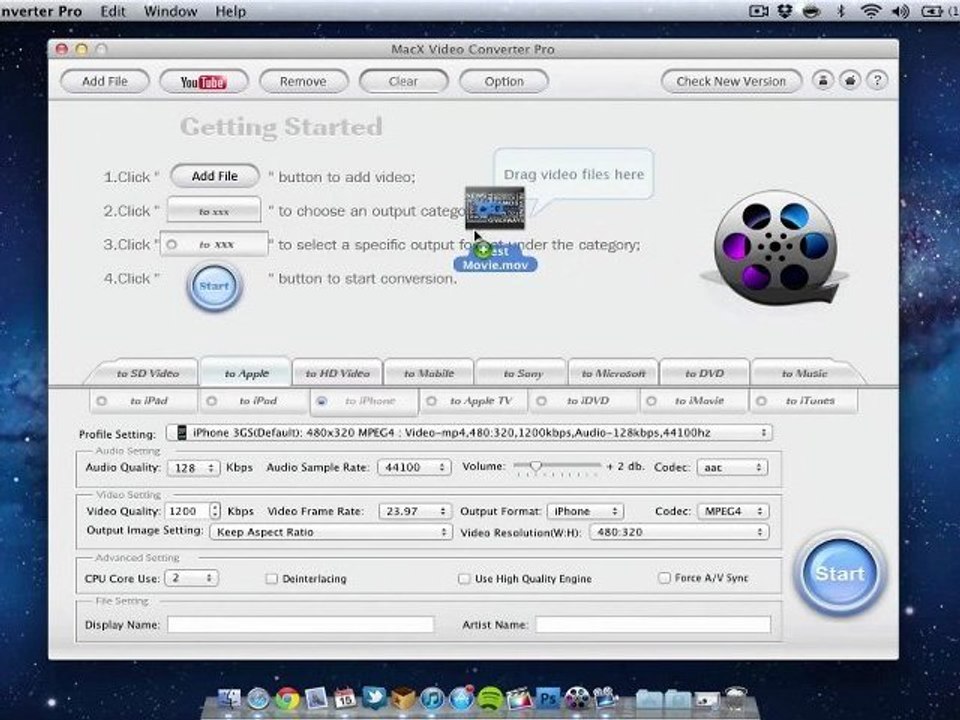The height and width of the screenshot is (720, 960).
Task: Click the Add File toolbar button
Action: point(105,81)
